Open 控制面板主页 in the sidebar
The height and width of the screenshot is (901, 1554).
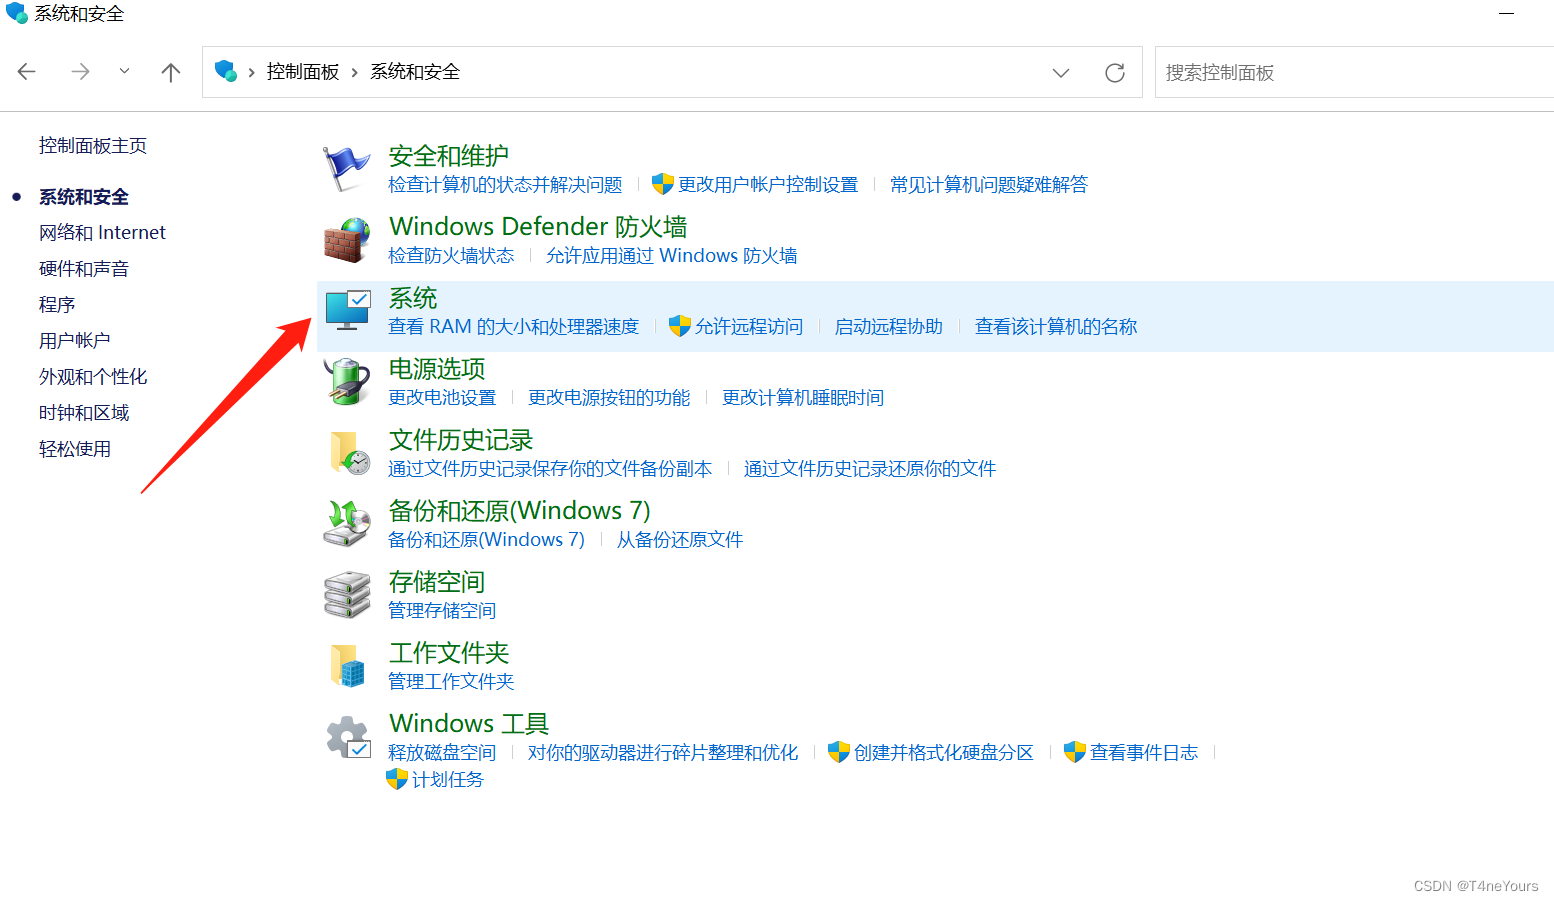(x=93, y=146)
